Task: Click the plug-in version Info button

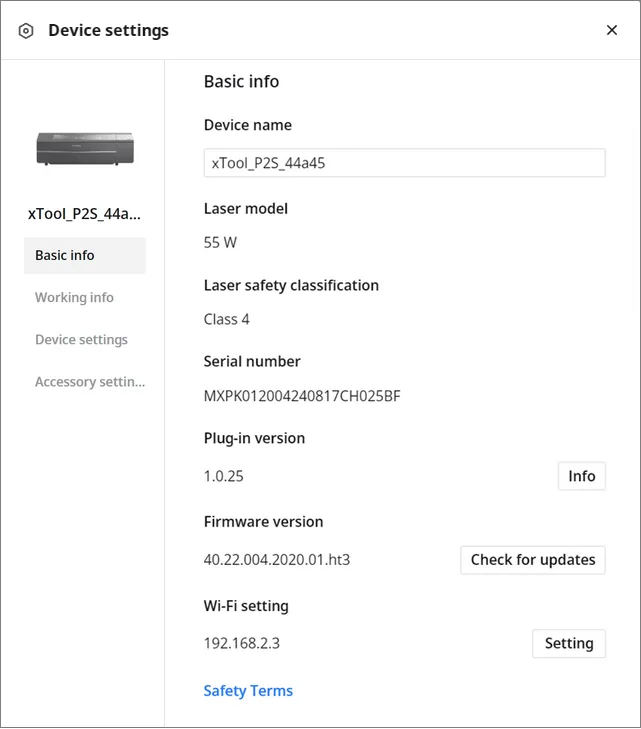Action: click(x=582, y=476)
